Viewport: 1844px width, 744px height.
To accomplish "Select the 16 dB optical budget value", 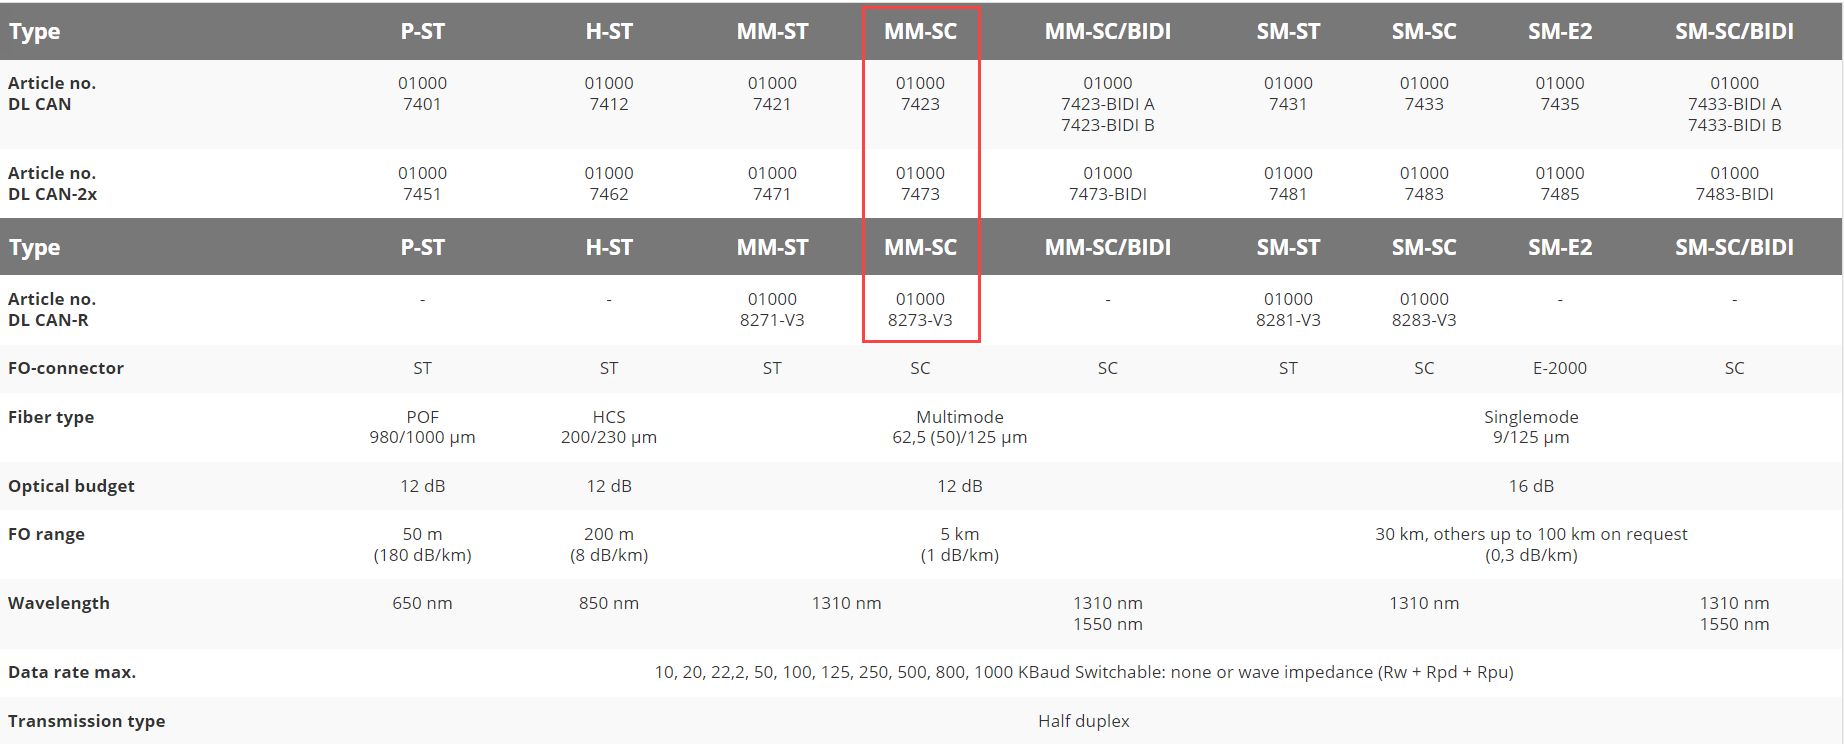I will click(1530, 486).
